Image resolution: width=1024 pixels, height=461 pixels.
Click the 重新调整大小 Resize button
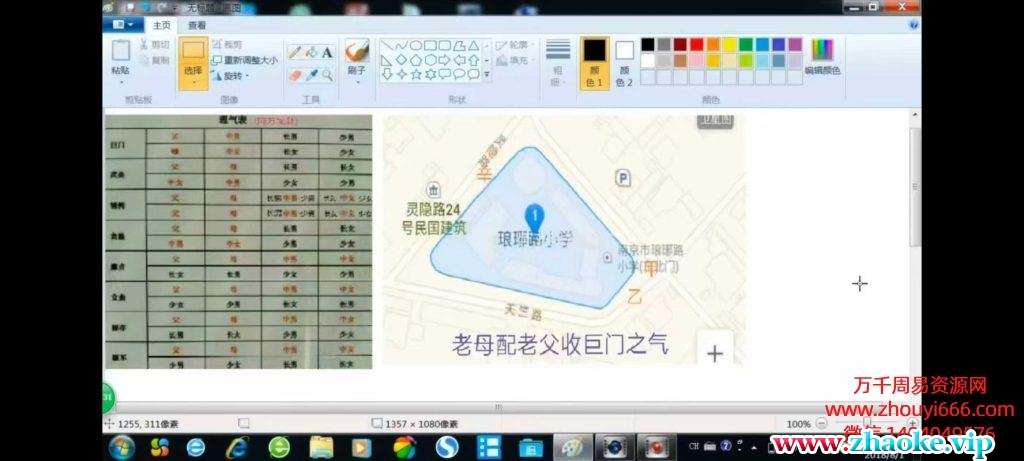(x=245, y=60)
